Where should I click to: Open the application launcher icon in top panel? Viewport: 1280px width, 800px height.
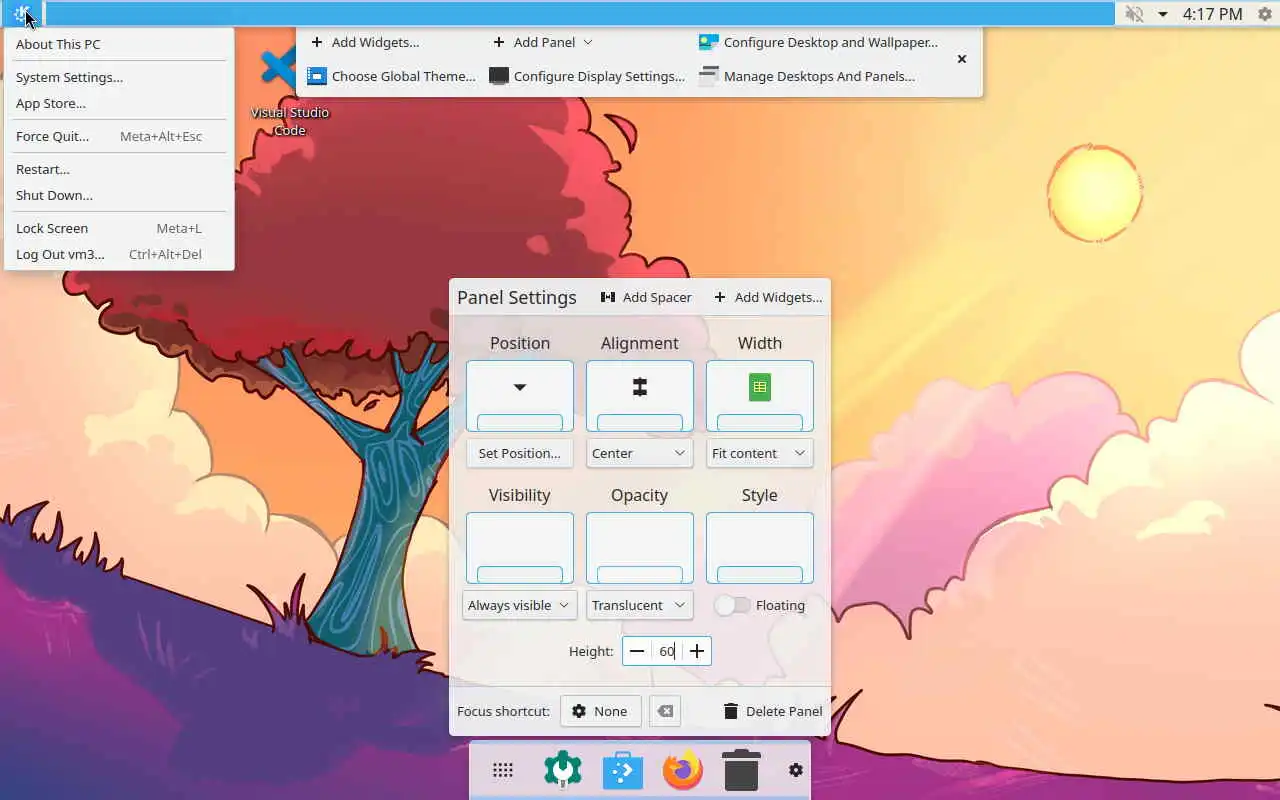click(x=22, y=14)
